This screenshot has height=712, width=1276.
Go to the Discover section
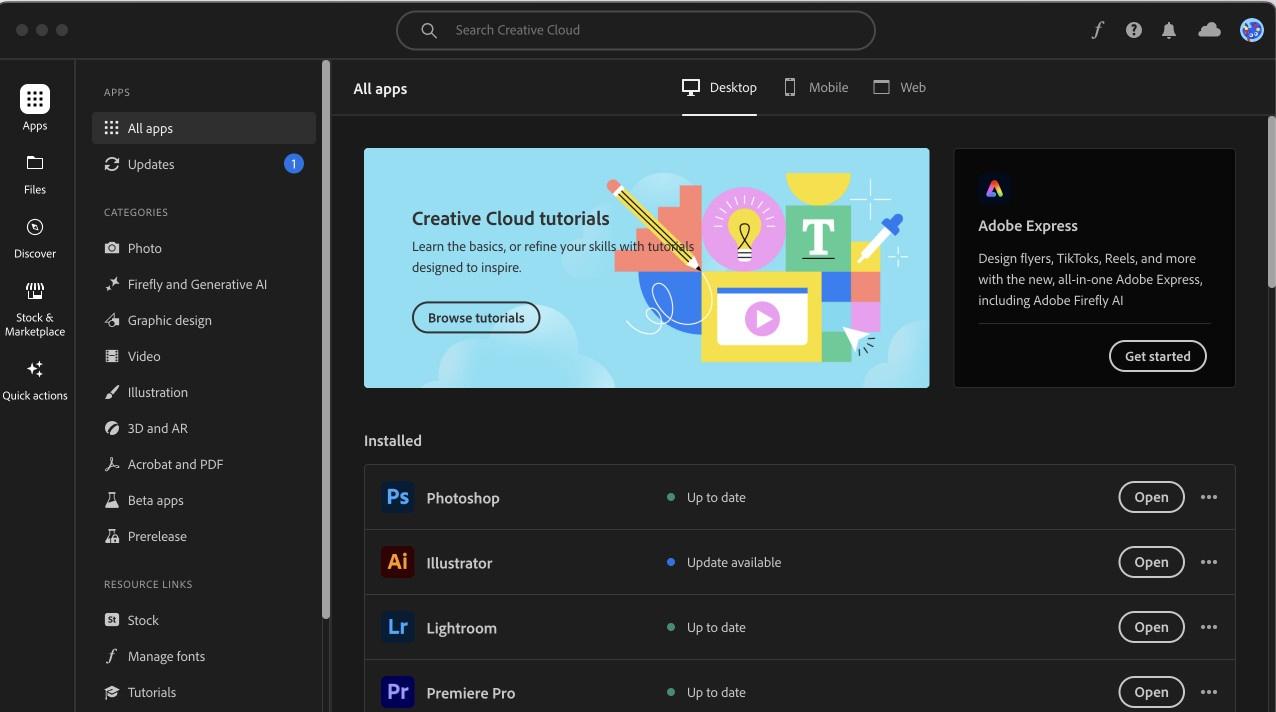(x=35, y=238)
